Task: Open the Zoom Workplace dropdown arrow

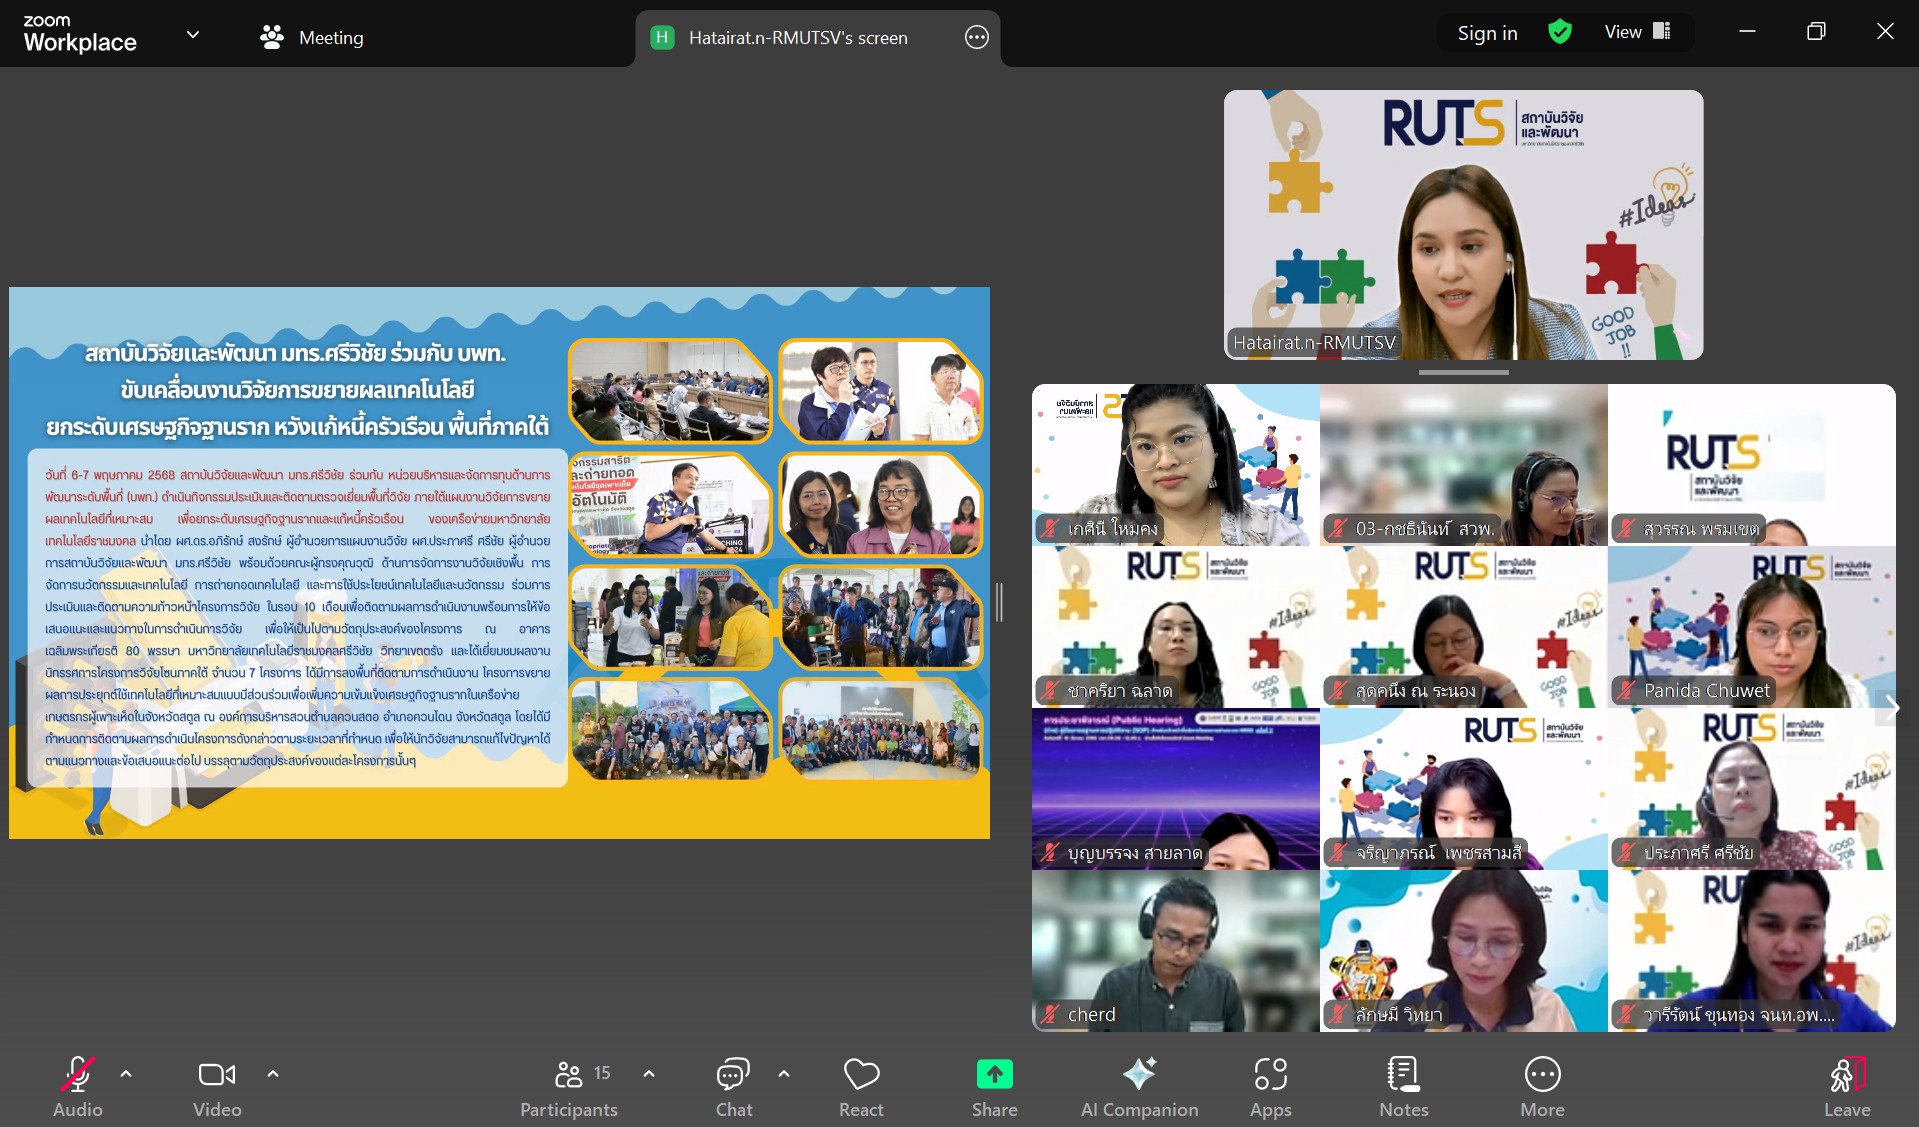Action: coord(193,34)
